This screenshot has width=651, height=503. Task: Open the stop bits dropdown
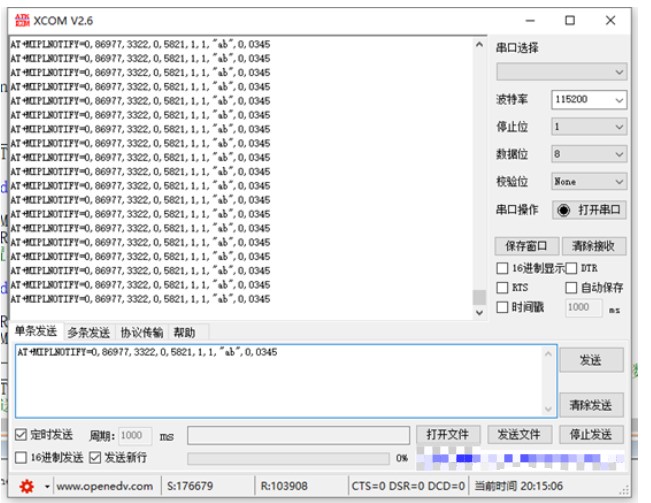pos(589,127)
